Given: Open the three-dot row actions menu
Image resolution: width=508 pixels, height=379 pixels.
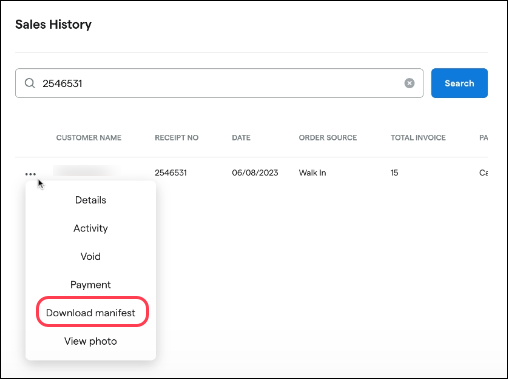Looking at the screenshot, I should click(30, 174).
